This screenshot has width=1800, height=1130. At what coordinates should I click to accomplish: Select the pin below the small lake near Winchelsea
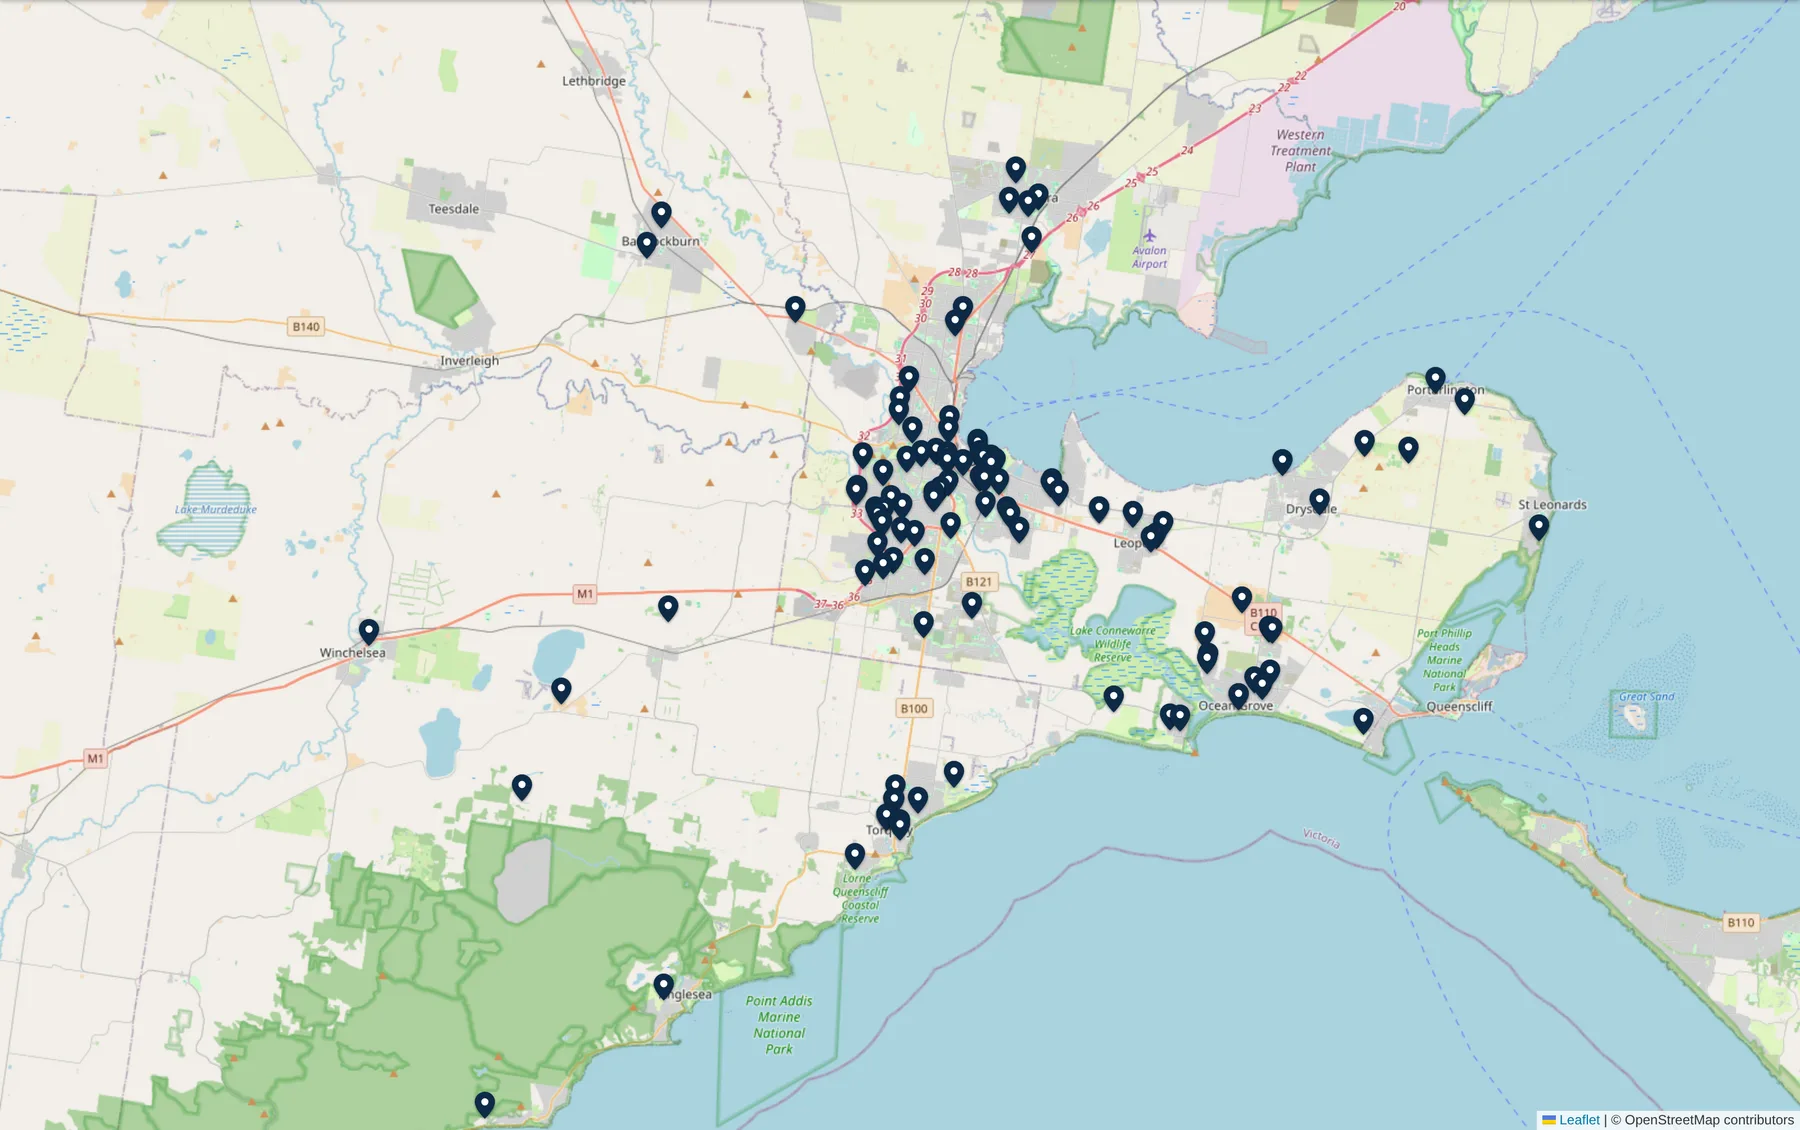click(561, 691)
